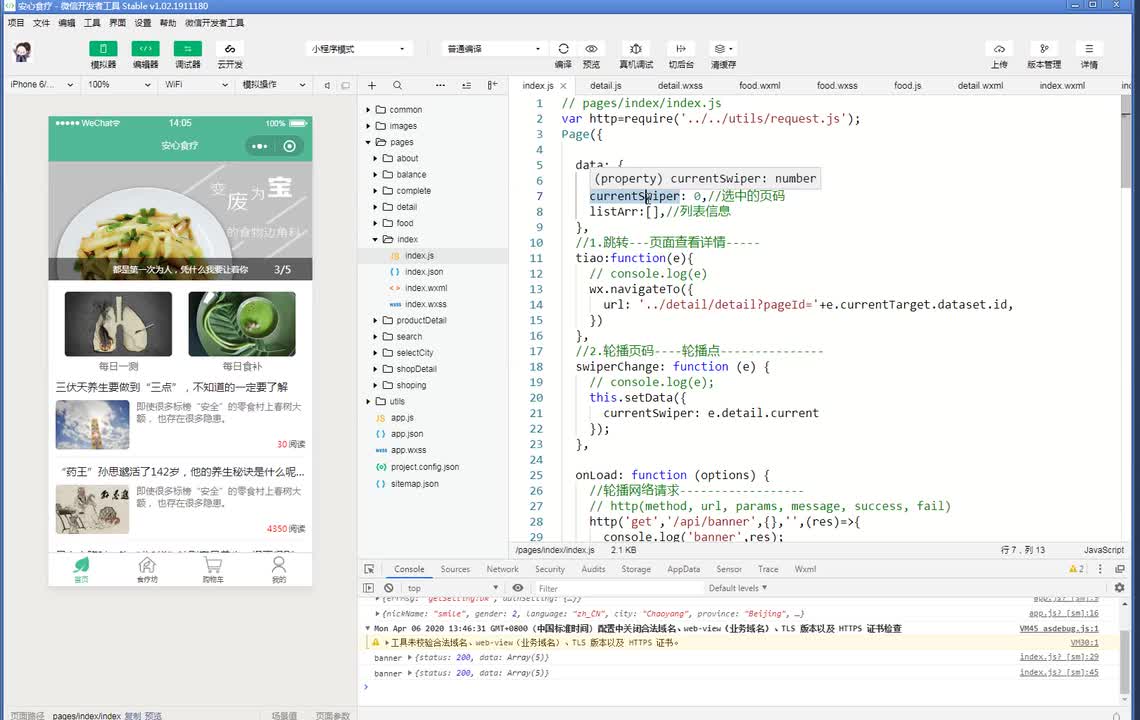Toggle the 模拟器 simulator panel
The height and width of the screenshot is (720, 1140).
[x=103, y=49]
